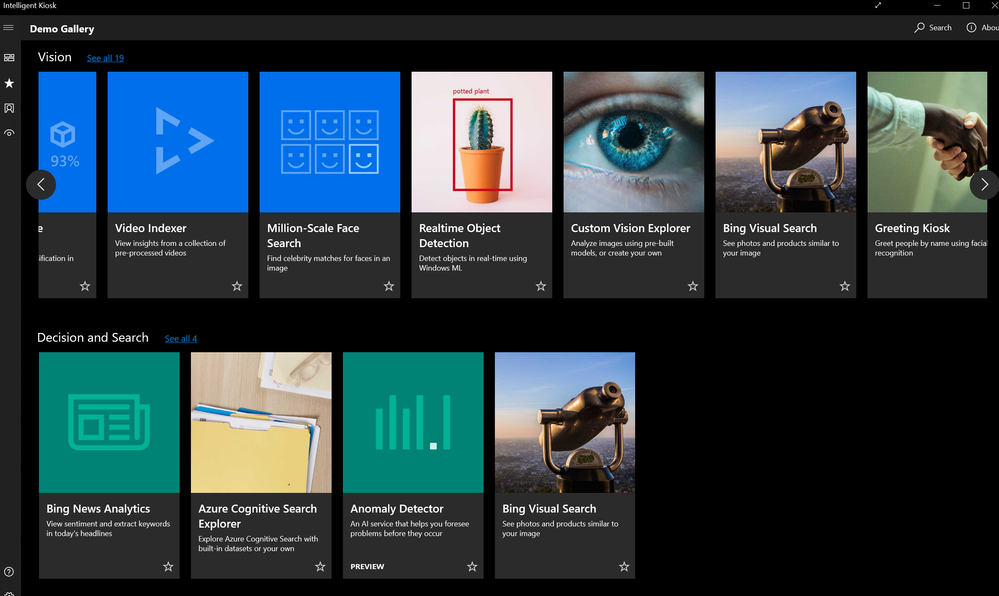Click the PREVIEW label on Anomaly Detector

(367, 566)
